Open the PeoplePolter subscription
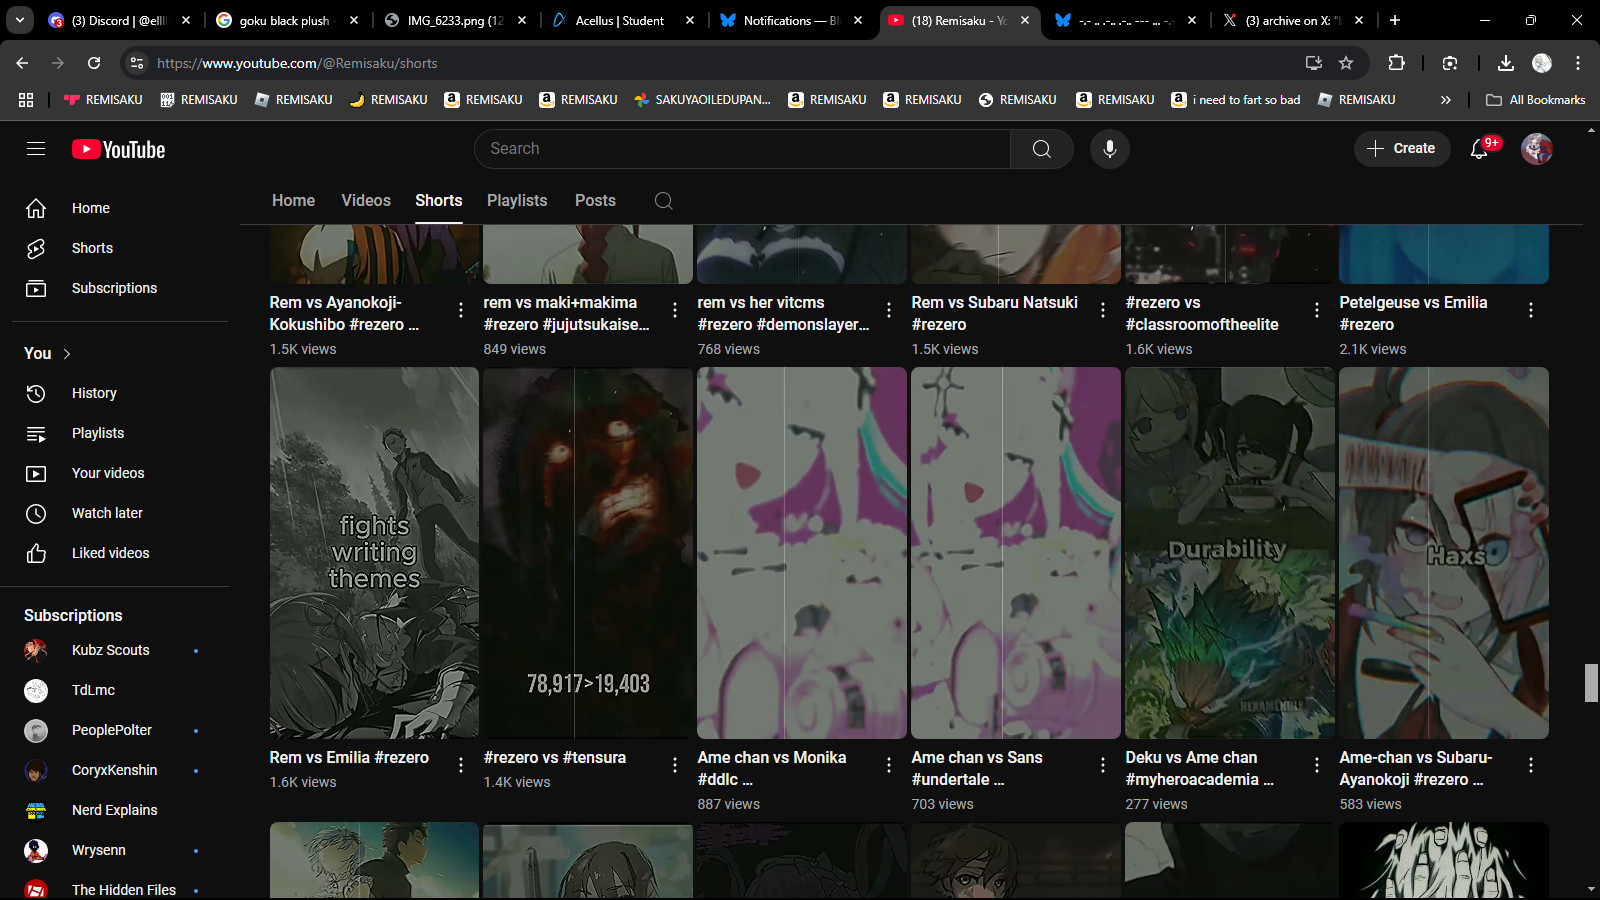The height and width of the screenshot is (900, 1600). click(x=120, y=730)
